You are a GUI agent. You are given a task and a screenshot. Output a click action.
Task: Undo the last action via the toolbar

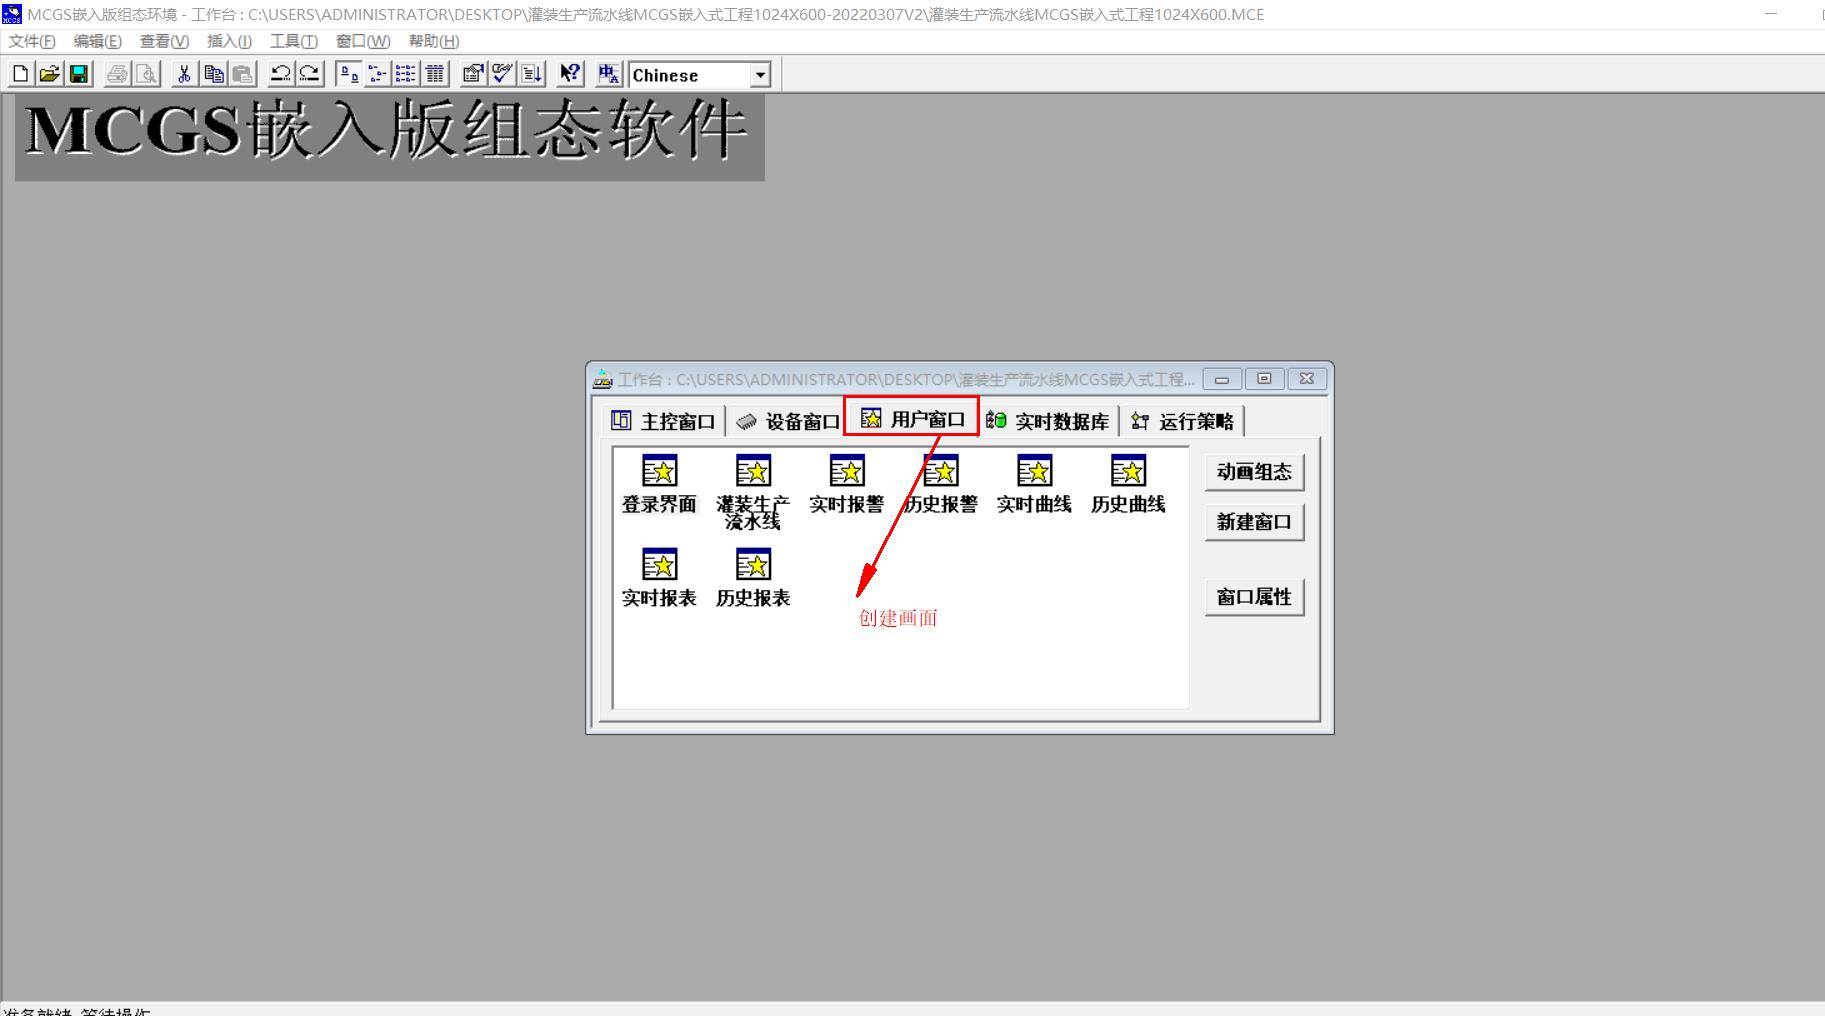281,74
